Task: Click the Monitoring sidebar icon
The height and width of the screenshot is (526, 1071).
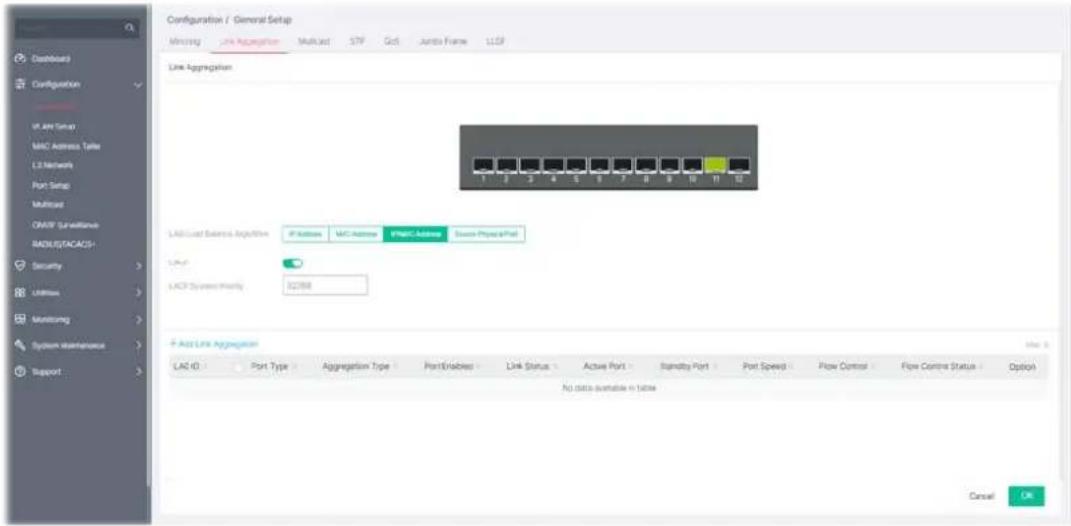Action: click(x=20, y=318)
